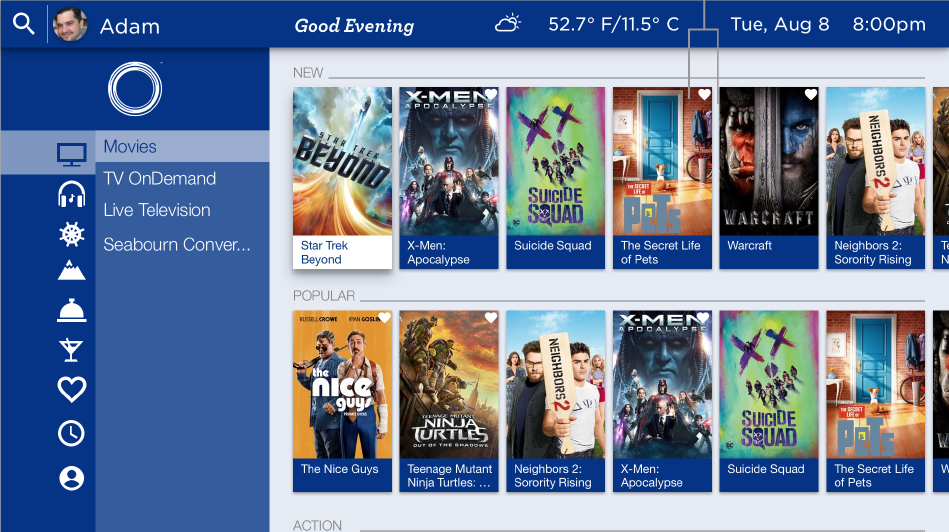Click the 8:00pm time display
This screenshot has width=949, height=532.
click(889, 24)
